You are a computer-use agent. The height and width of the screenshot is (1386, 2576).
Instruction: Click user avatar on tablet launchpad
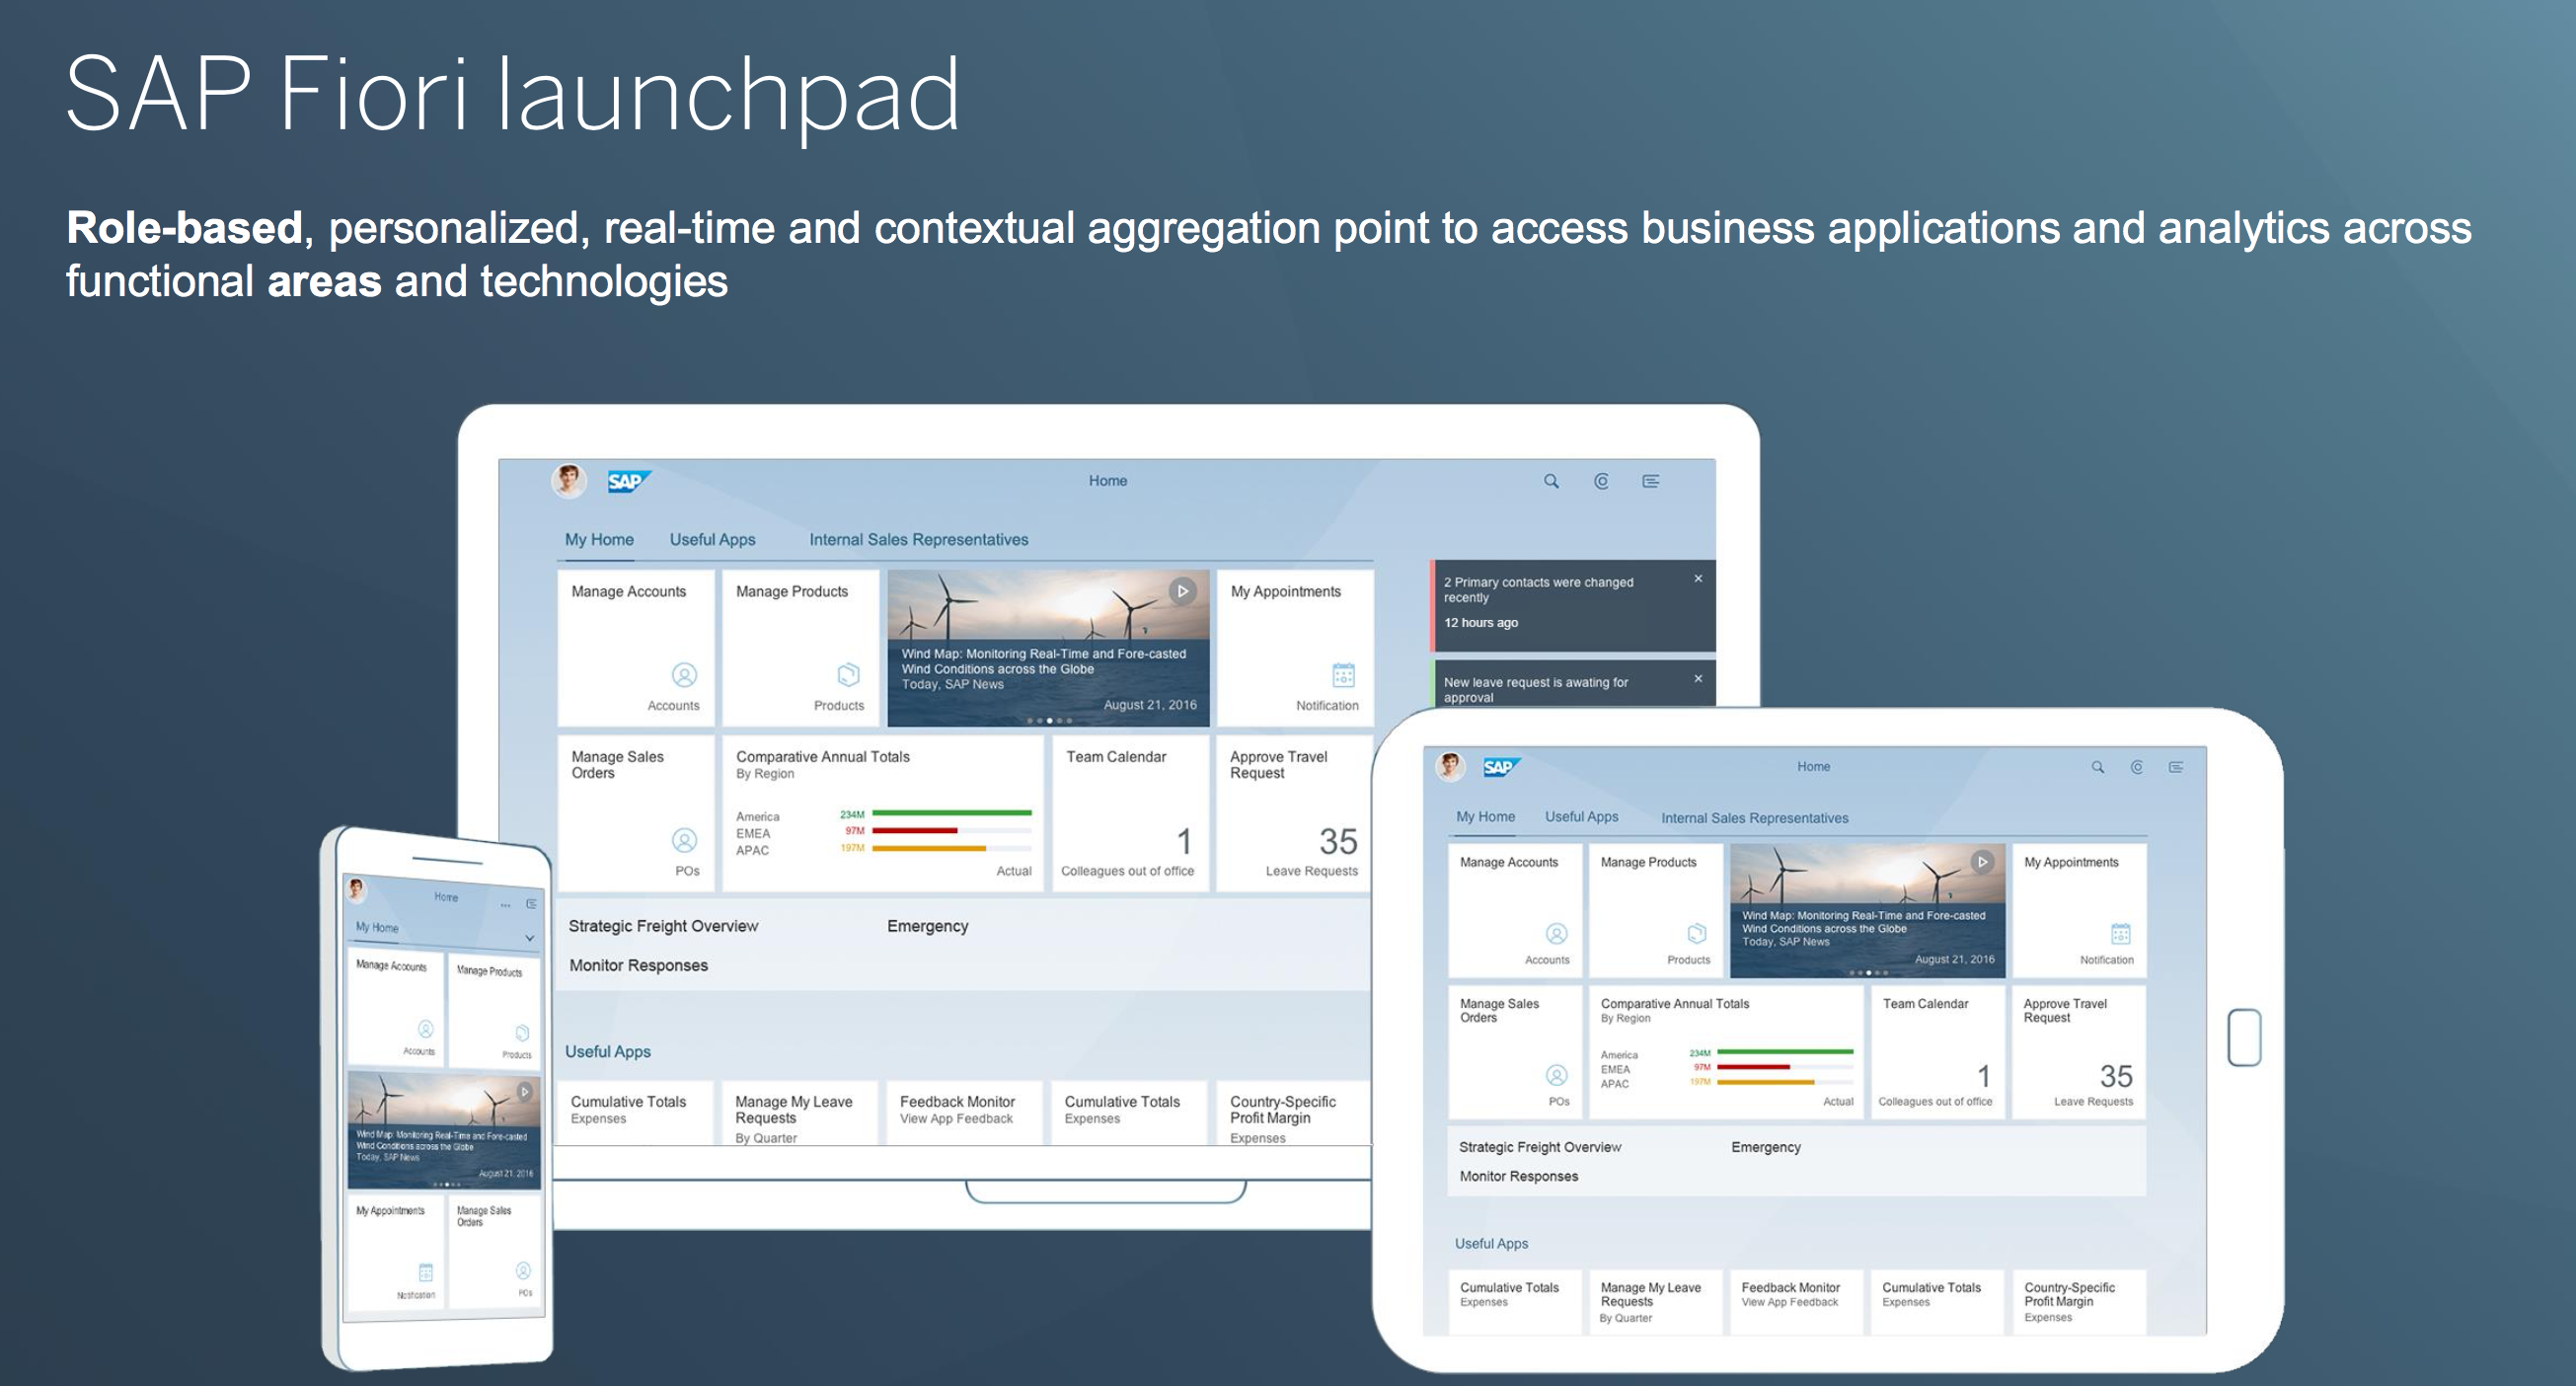pos(1450,766)
